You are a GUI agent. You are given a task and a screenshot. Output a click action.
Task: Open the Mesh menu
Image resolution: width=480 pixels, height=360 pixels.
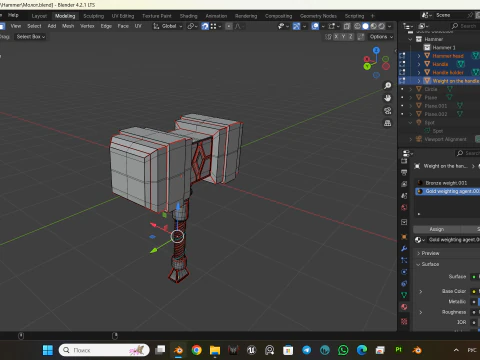click(x=68, y=26)
